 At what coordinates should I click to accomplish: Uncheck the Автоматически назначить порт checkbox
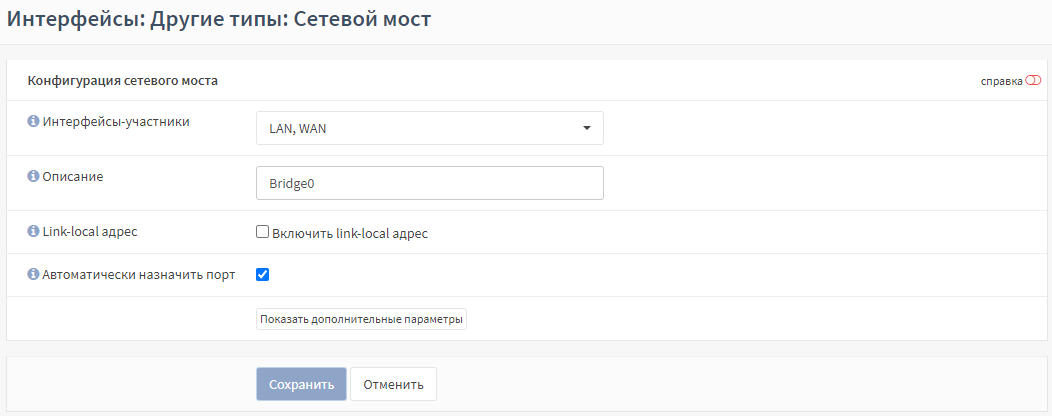pos(262,274)
